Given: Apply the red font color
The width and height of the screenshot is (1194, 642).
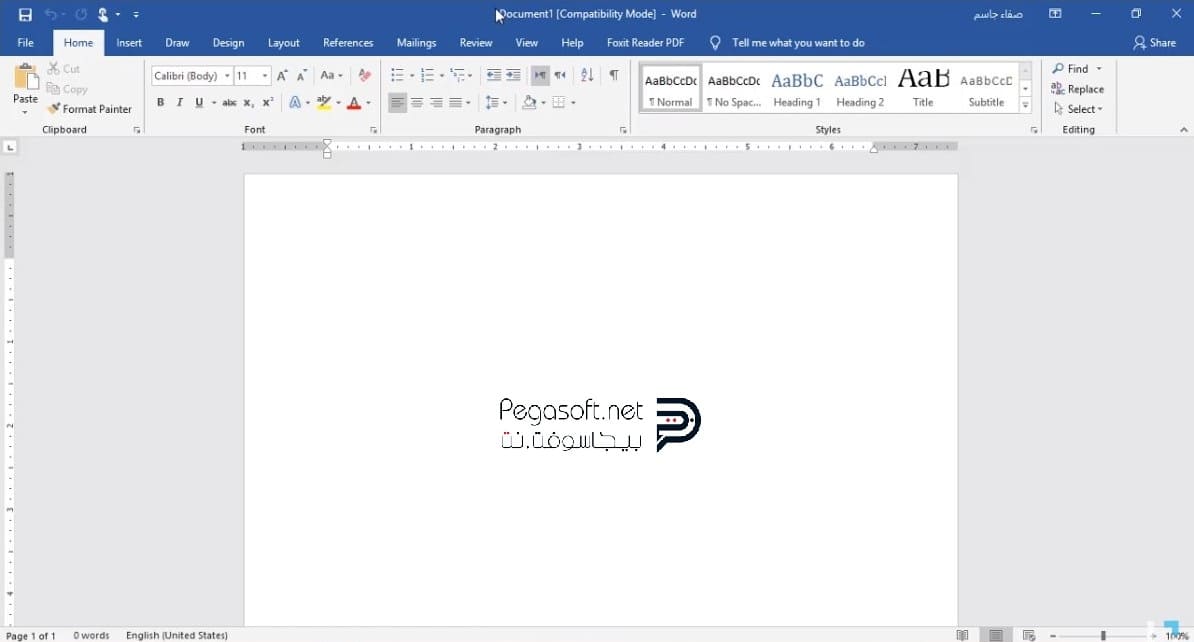Looking at the screenshot, I should (353, 102).
